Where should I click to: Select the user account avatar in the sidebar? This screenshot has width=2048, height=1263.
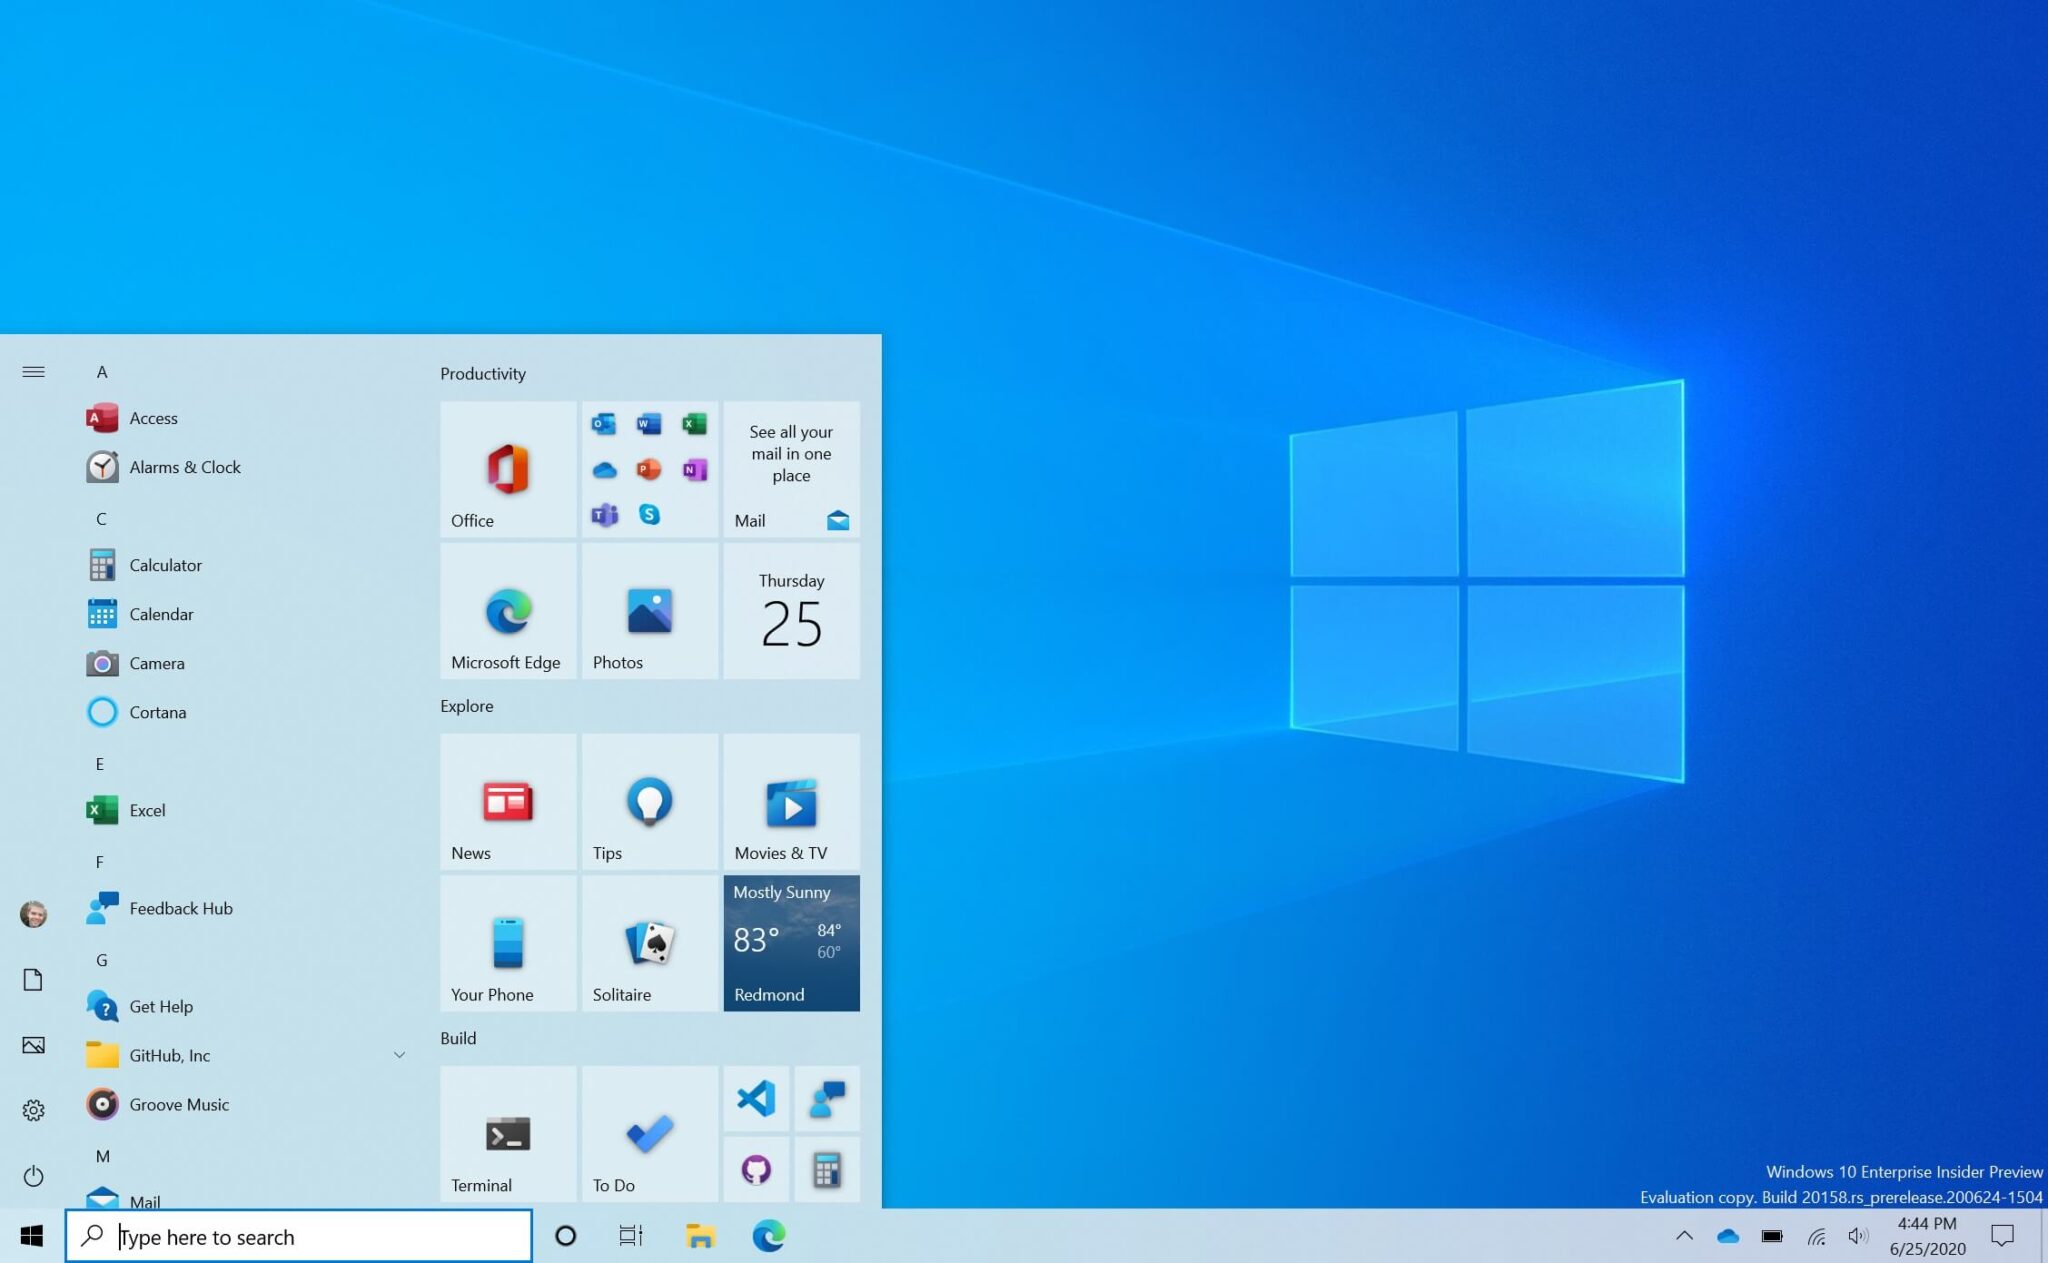[33, 914]
